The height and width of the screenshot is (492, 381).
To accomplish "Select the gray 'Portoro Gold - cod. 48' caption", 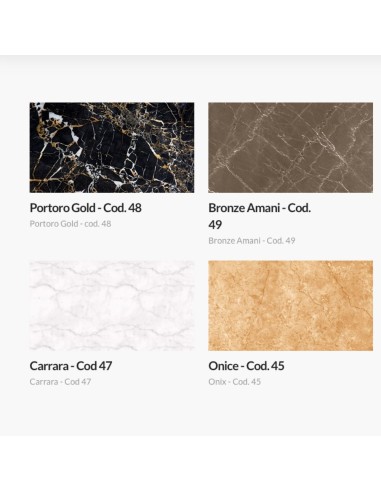I will click(x=70, y=224).
